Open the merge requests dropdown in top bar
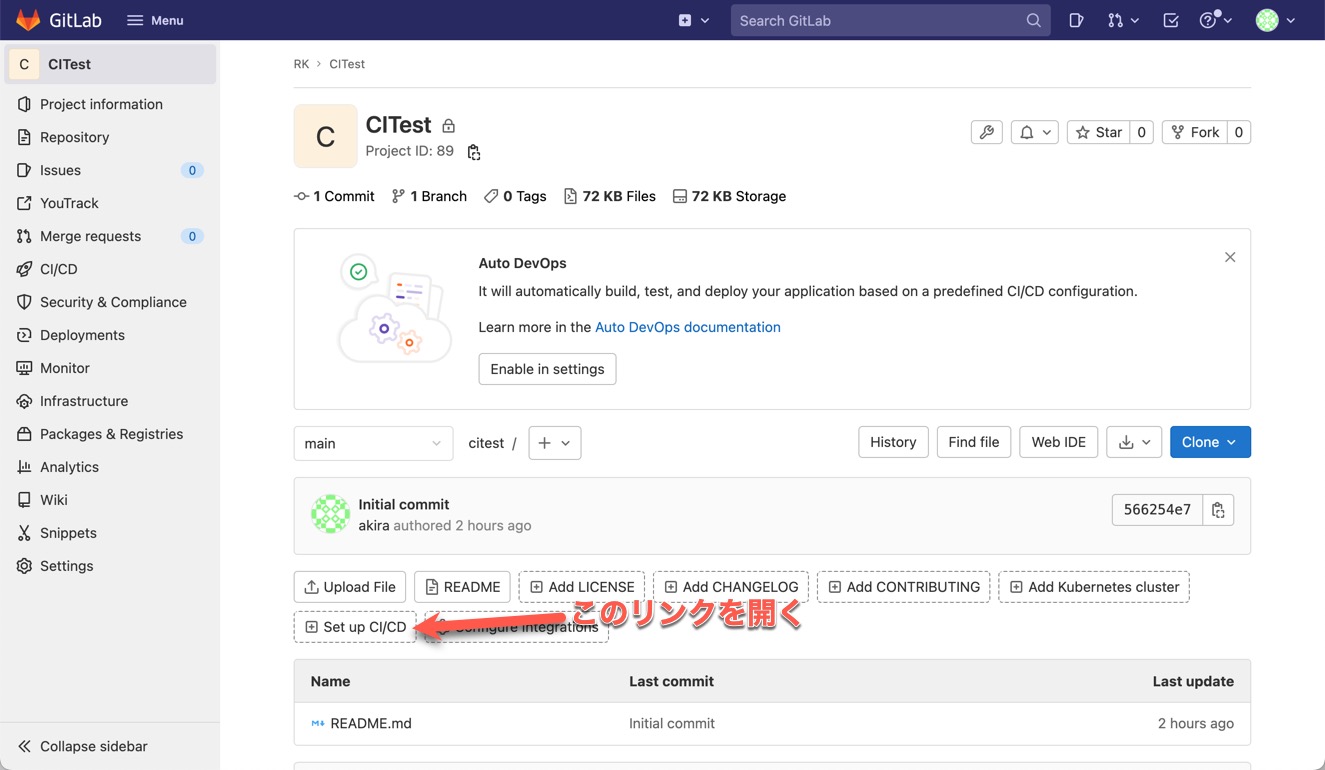 coord(1123,20)
